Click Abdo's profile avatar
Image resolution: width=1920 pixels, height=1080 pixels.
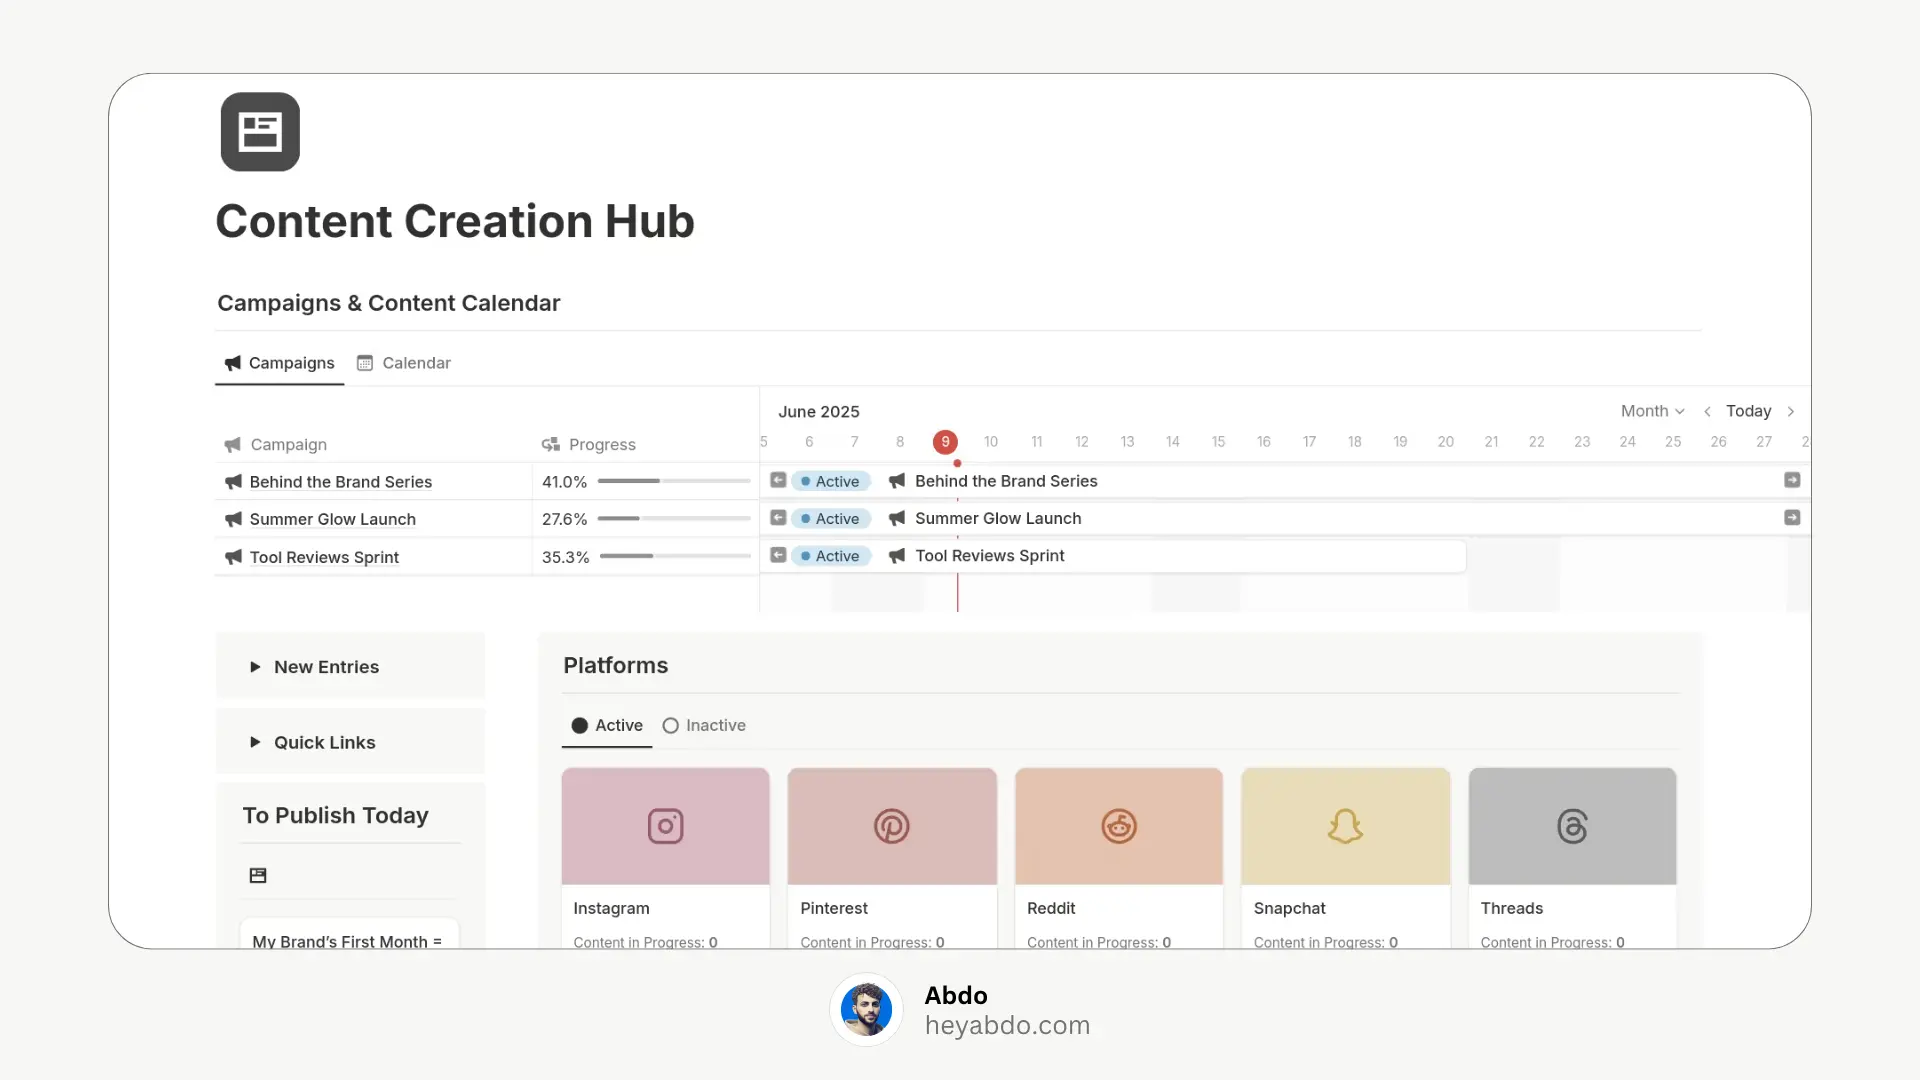coord(866,1009)
